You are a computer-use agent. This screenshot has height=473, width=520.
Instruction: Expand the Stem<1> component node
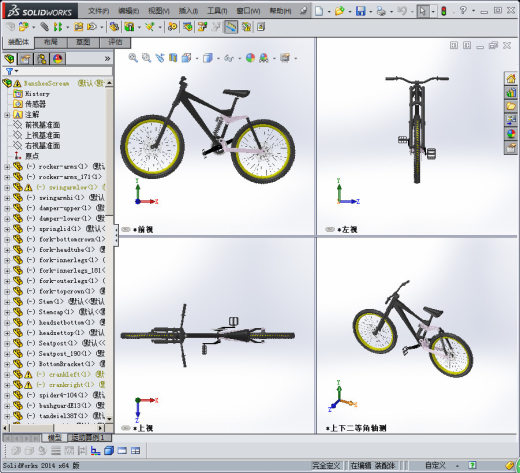[7, 302]
